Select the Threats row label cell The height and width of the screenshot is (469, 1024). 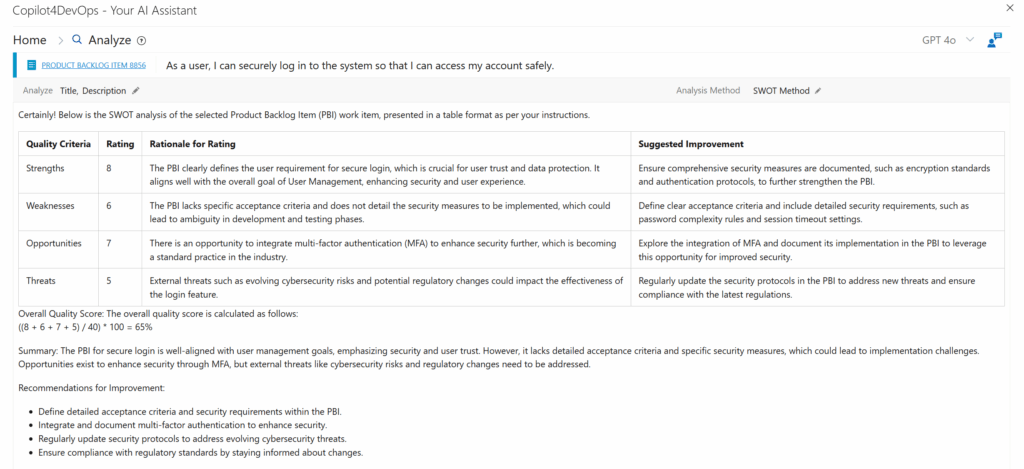point(41,281)
